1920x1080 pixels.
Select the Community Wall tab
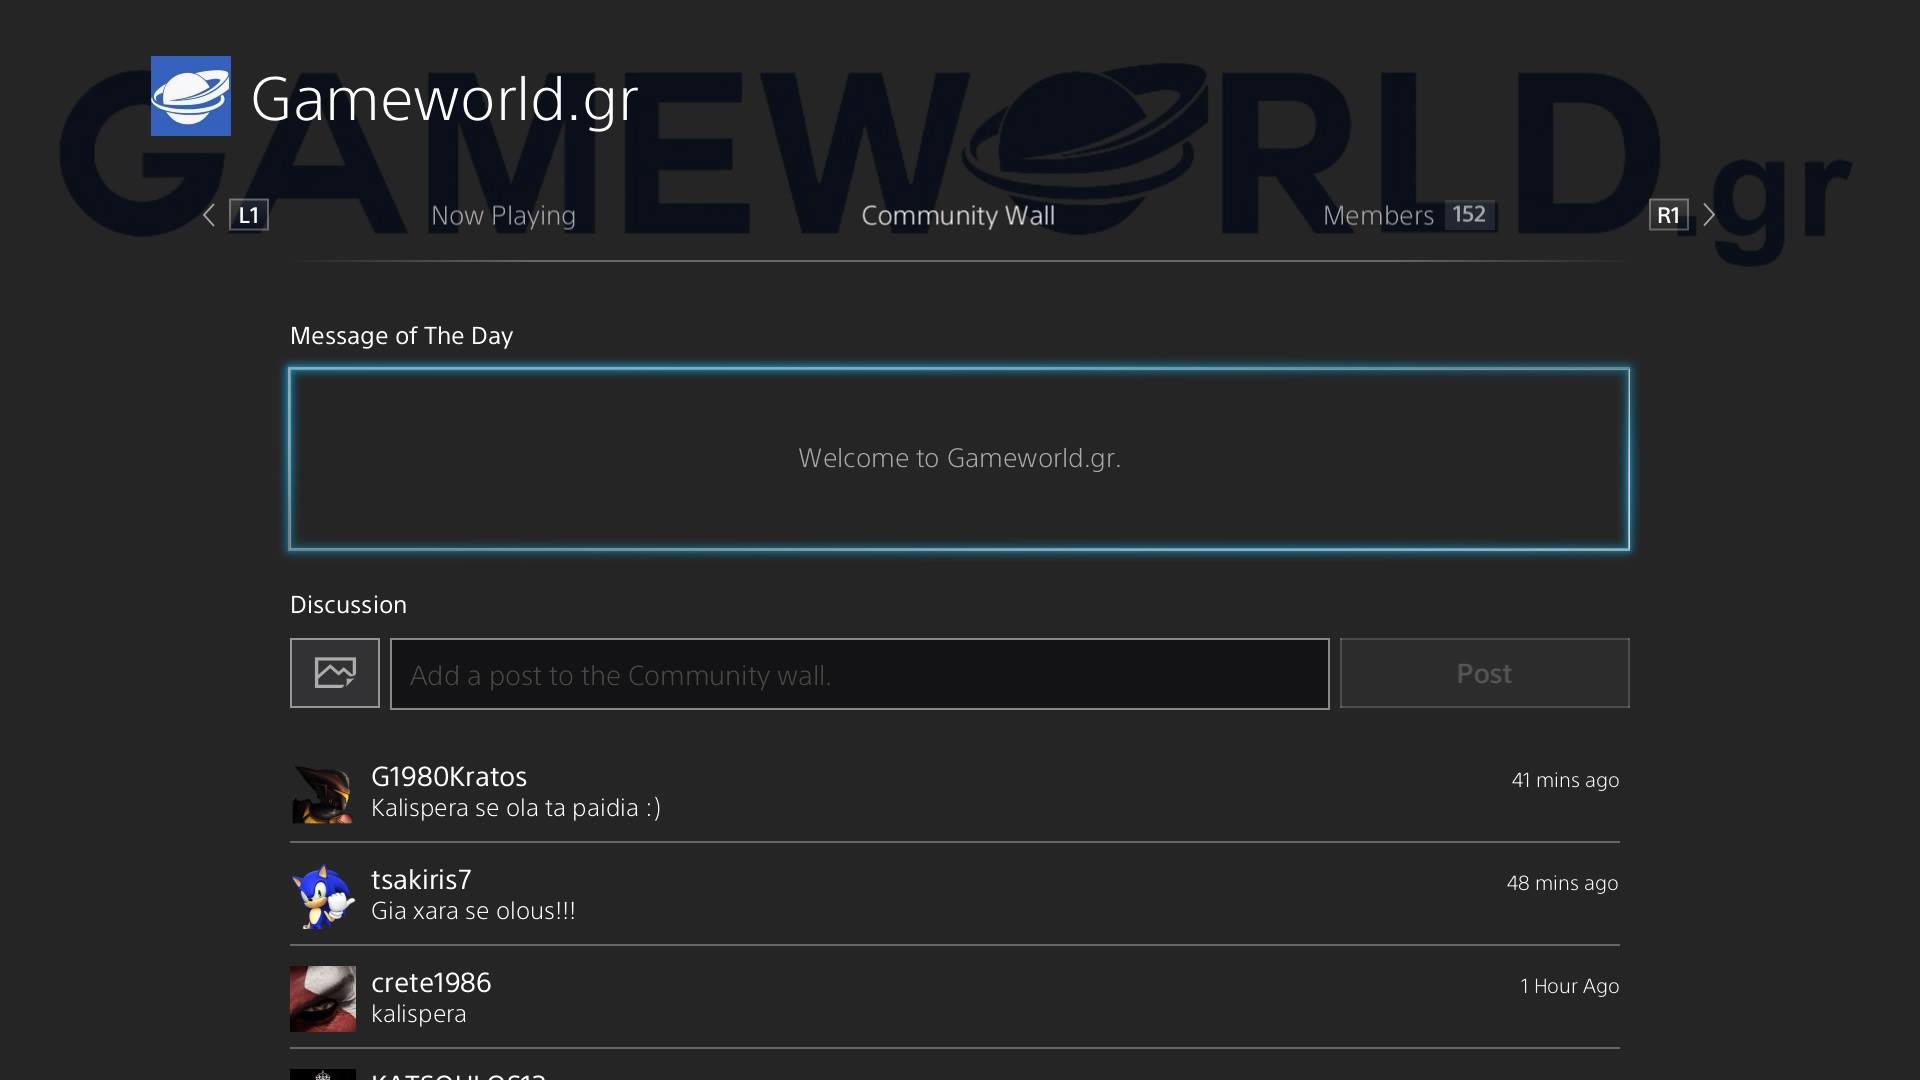pyautogui.click(x=957, y=215)
